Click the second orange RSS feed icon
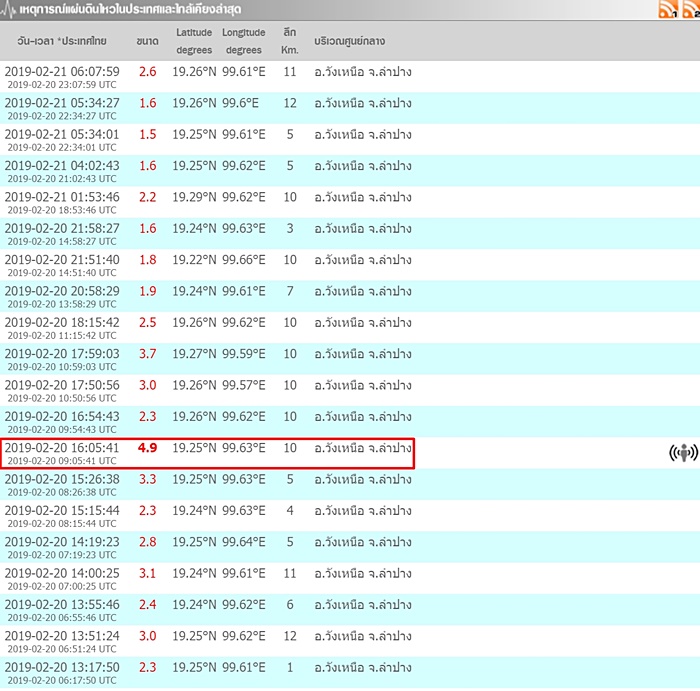The image size is (700, 691). pos(689,10)
